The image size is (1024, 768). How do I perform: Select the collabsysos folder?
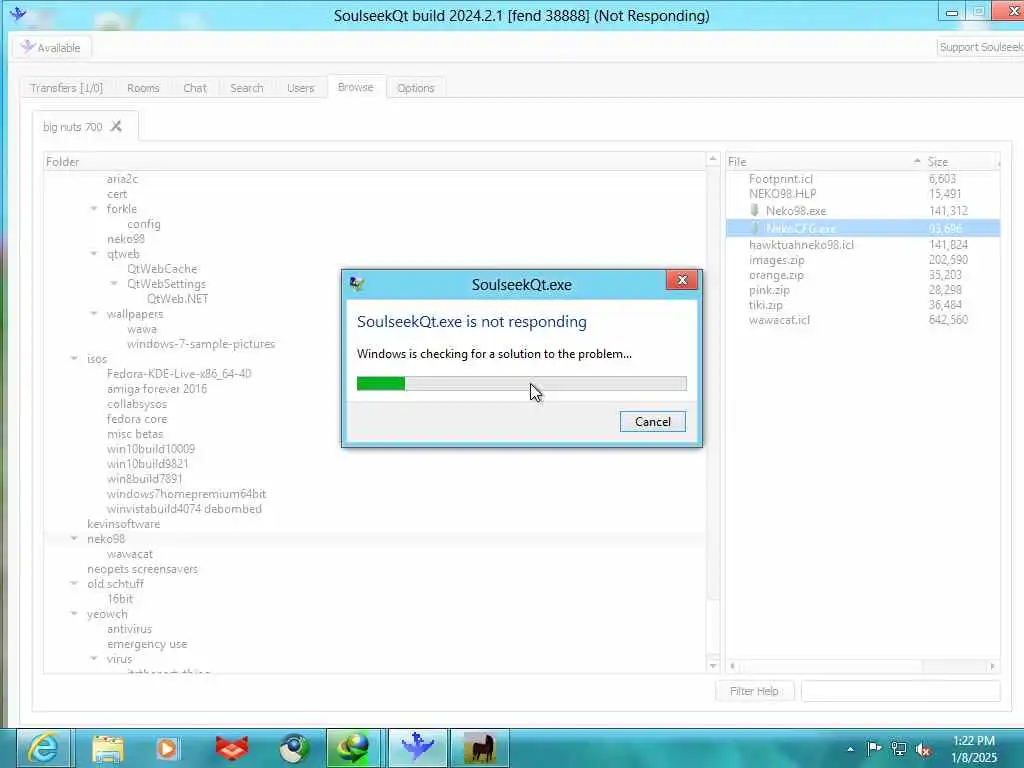click(136, 404)
